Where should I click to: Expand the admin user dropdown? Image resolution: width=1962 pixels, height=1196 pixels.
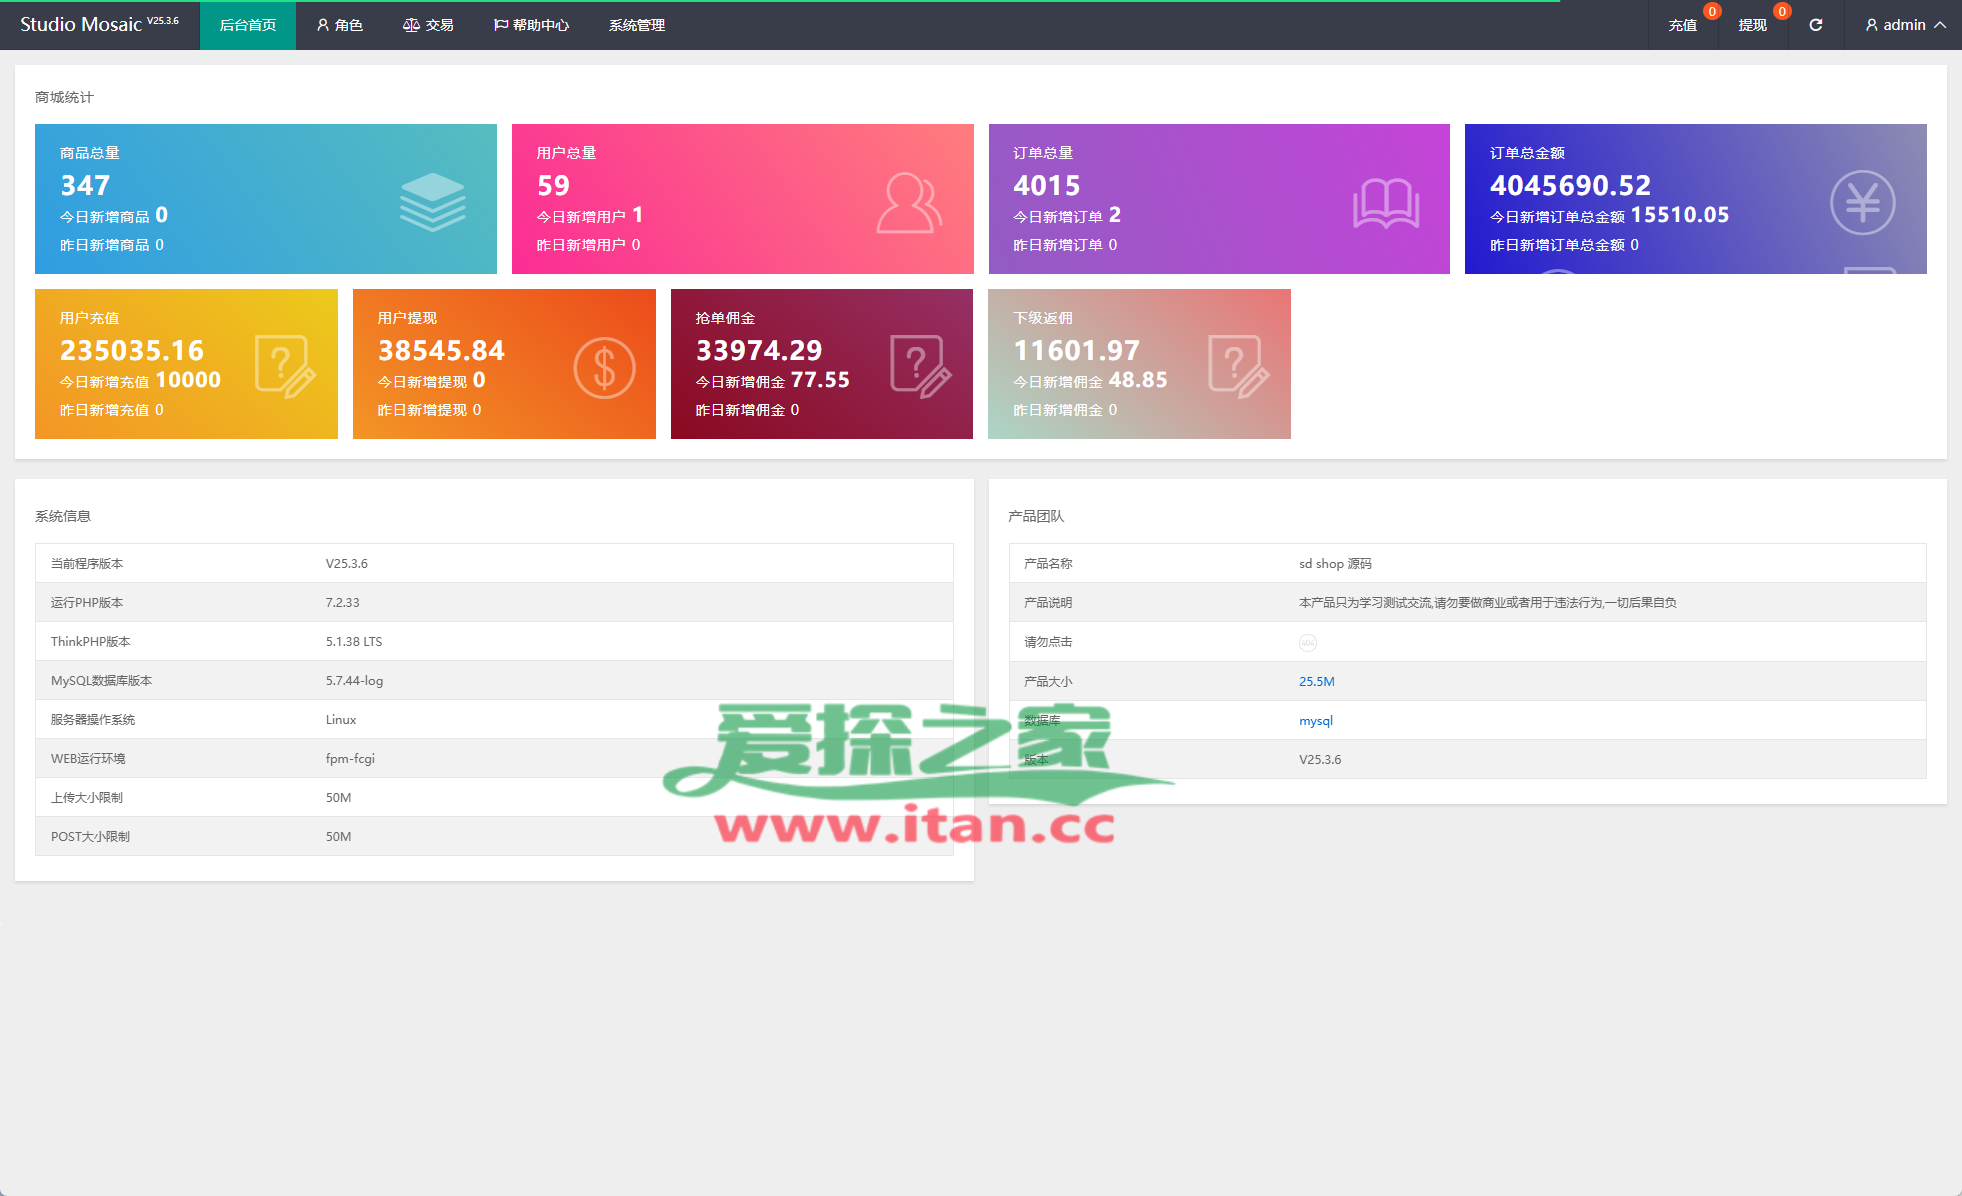click(x=1904, y=25)
